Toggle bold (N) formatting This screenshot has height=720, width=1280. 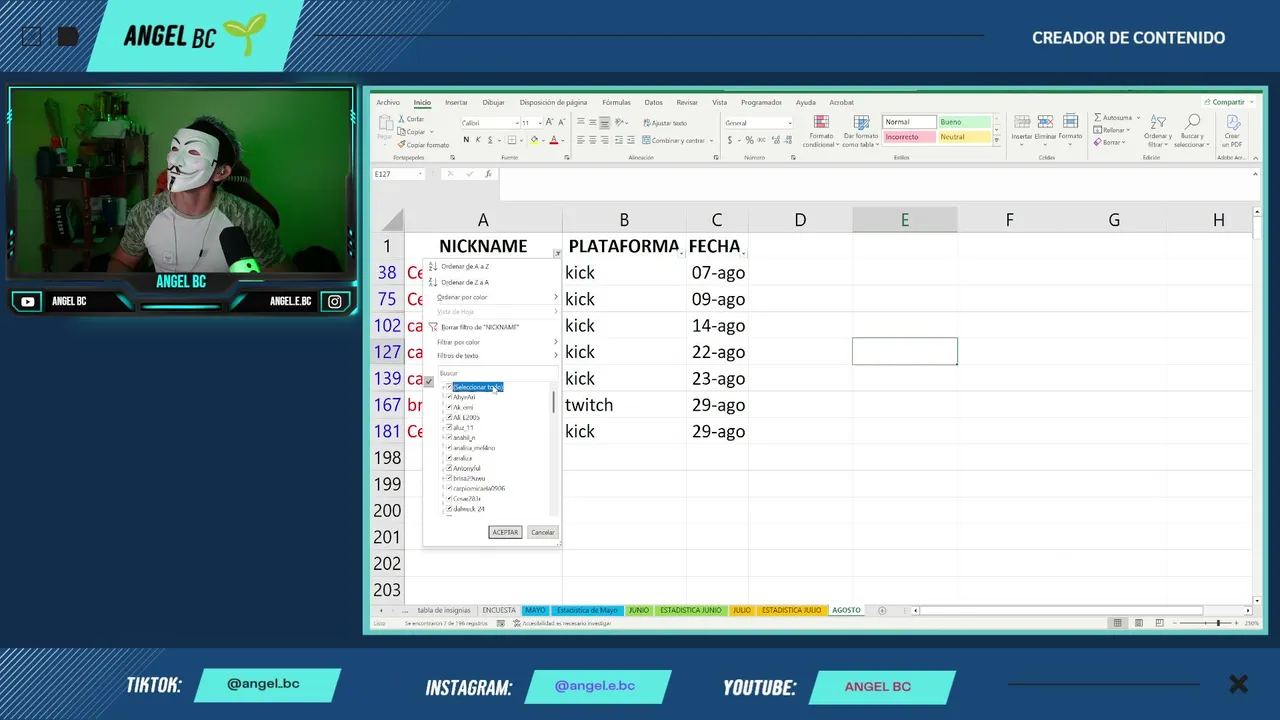(x=466, y=140)
